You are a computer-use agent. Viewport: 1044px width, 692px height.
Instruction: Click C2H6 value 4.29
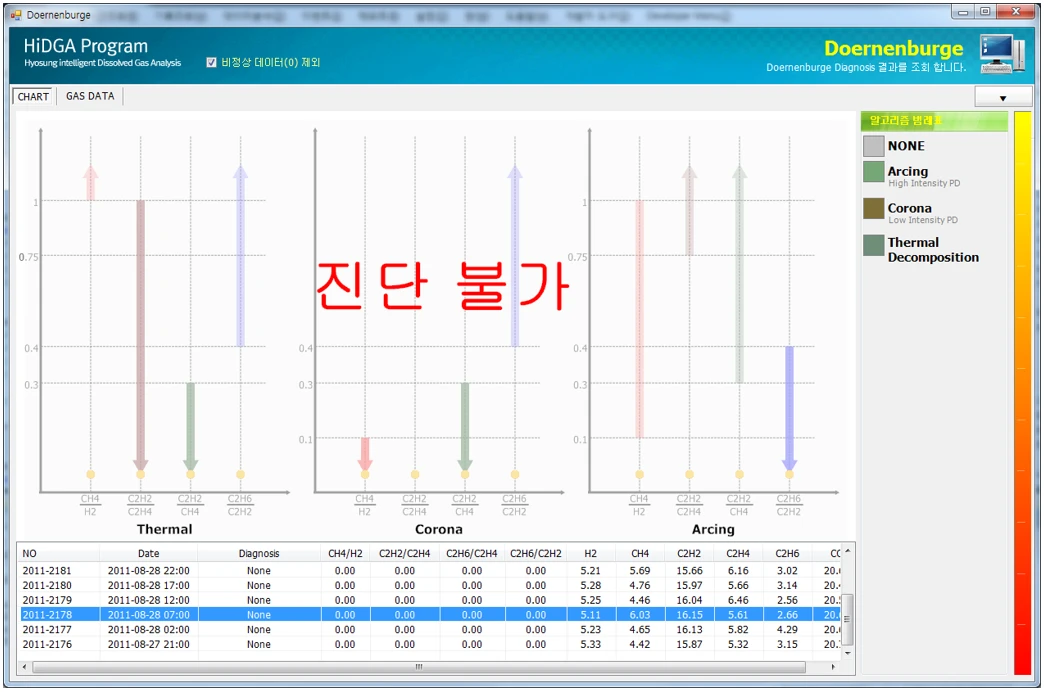point(787,629)
